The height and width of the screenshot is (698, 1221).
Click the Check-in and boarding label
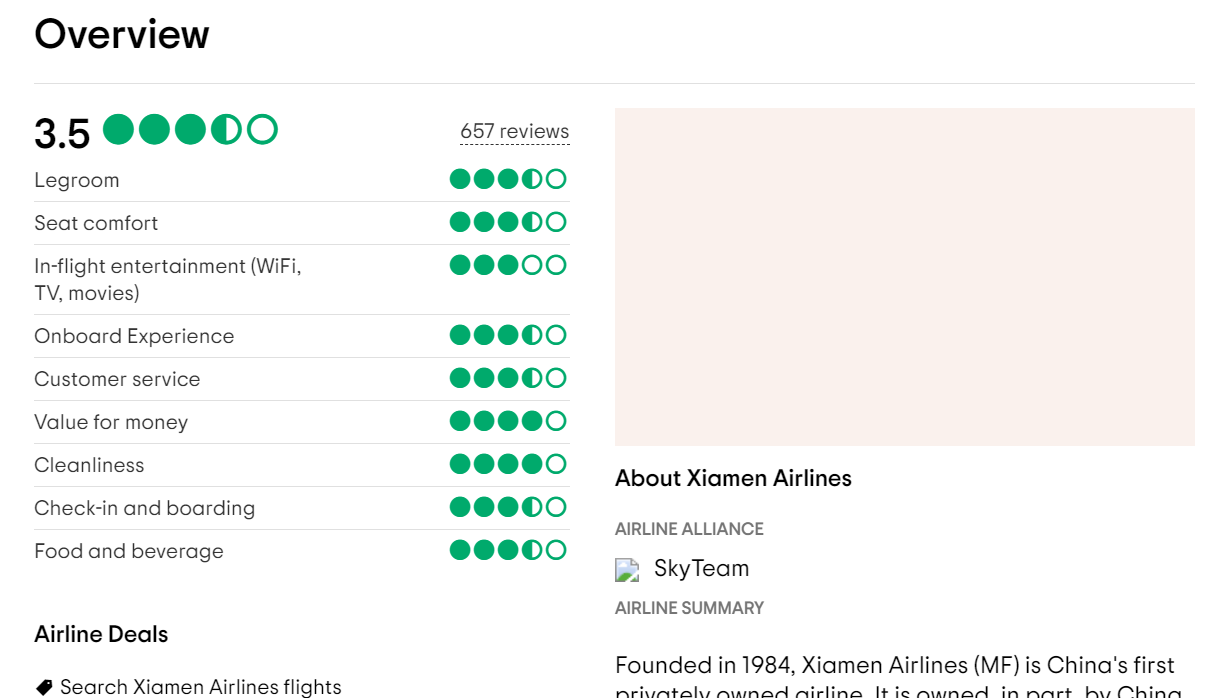click(145, 508)
